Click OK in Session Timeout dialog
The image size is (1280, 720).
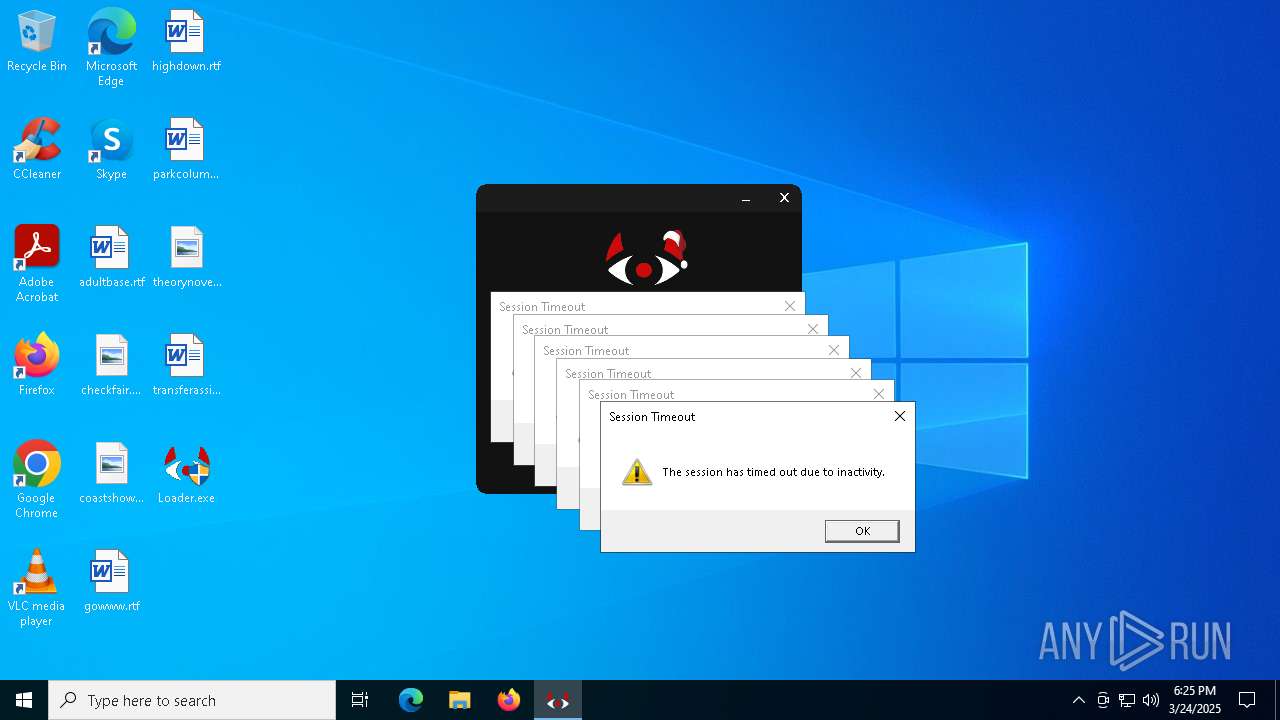tap(862, 531)
